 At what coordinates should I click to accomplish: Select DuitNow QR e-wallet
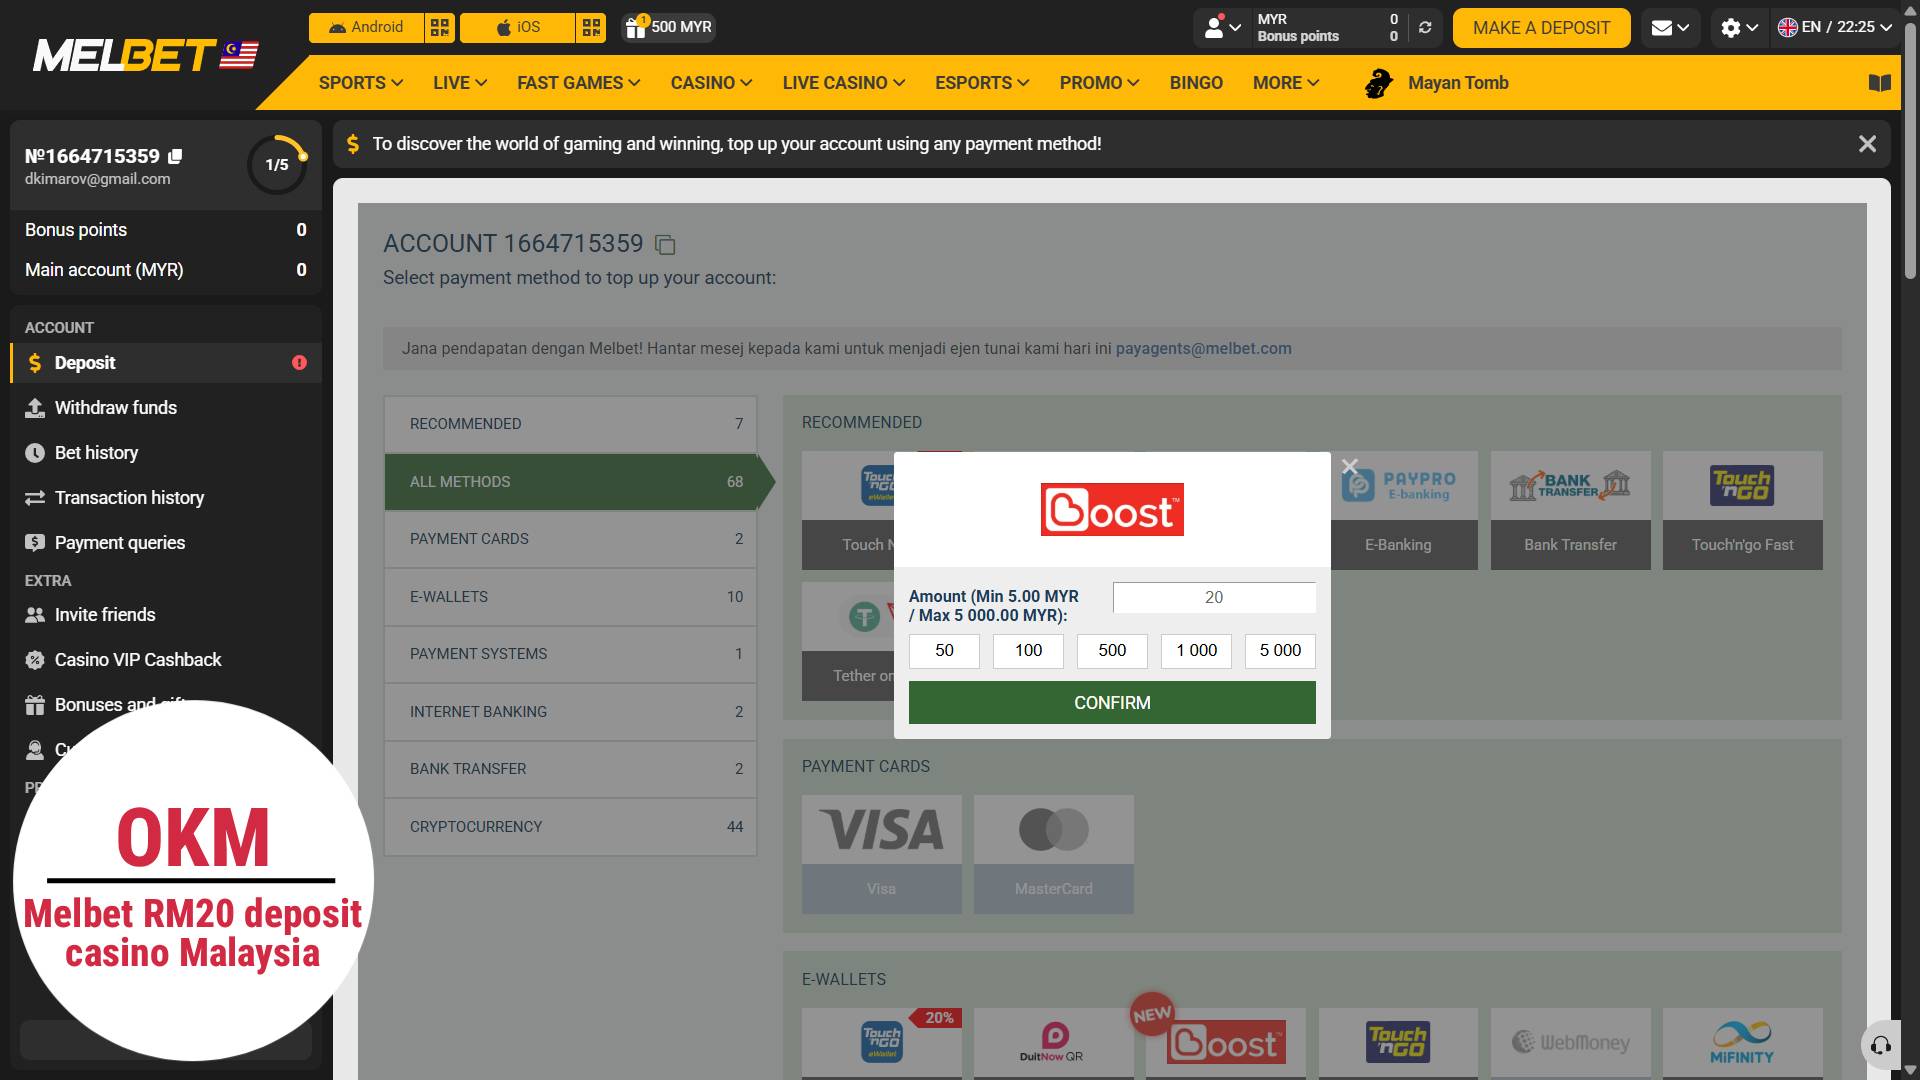(x=1053, y=1043)
